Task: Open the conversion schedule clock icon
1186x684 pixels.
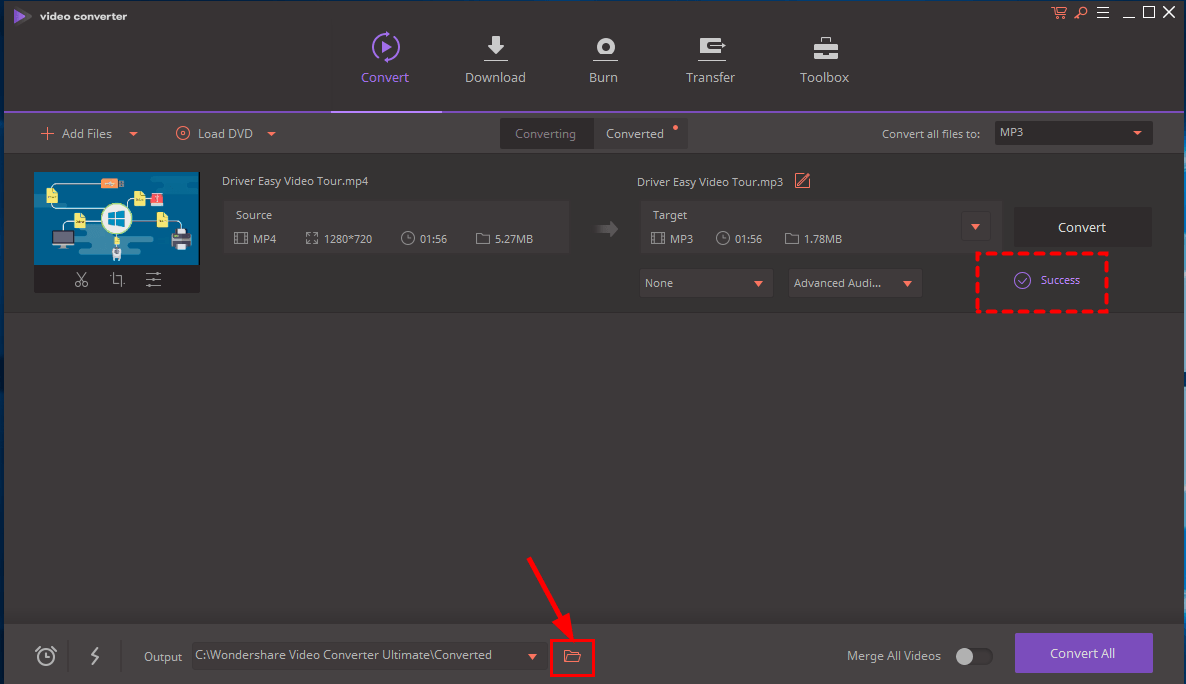Action: click(x=45, y=655)
